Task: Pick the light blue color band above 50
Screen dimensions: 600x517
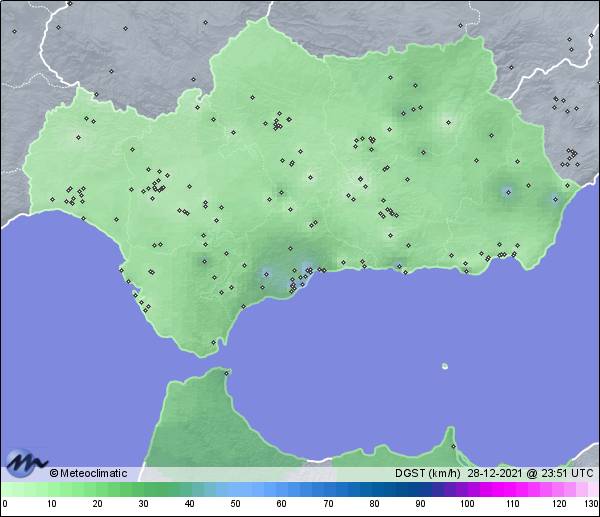Action: (235, 489)
